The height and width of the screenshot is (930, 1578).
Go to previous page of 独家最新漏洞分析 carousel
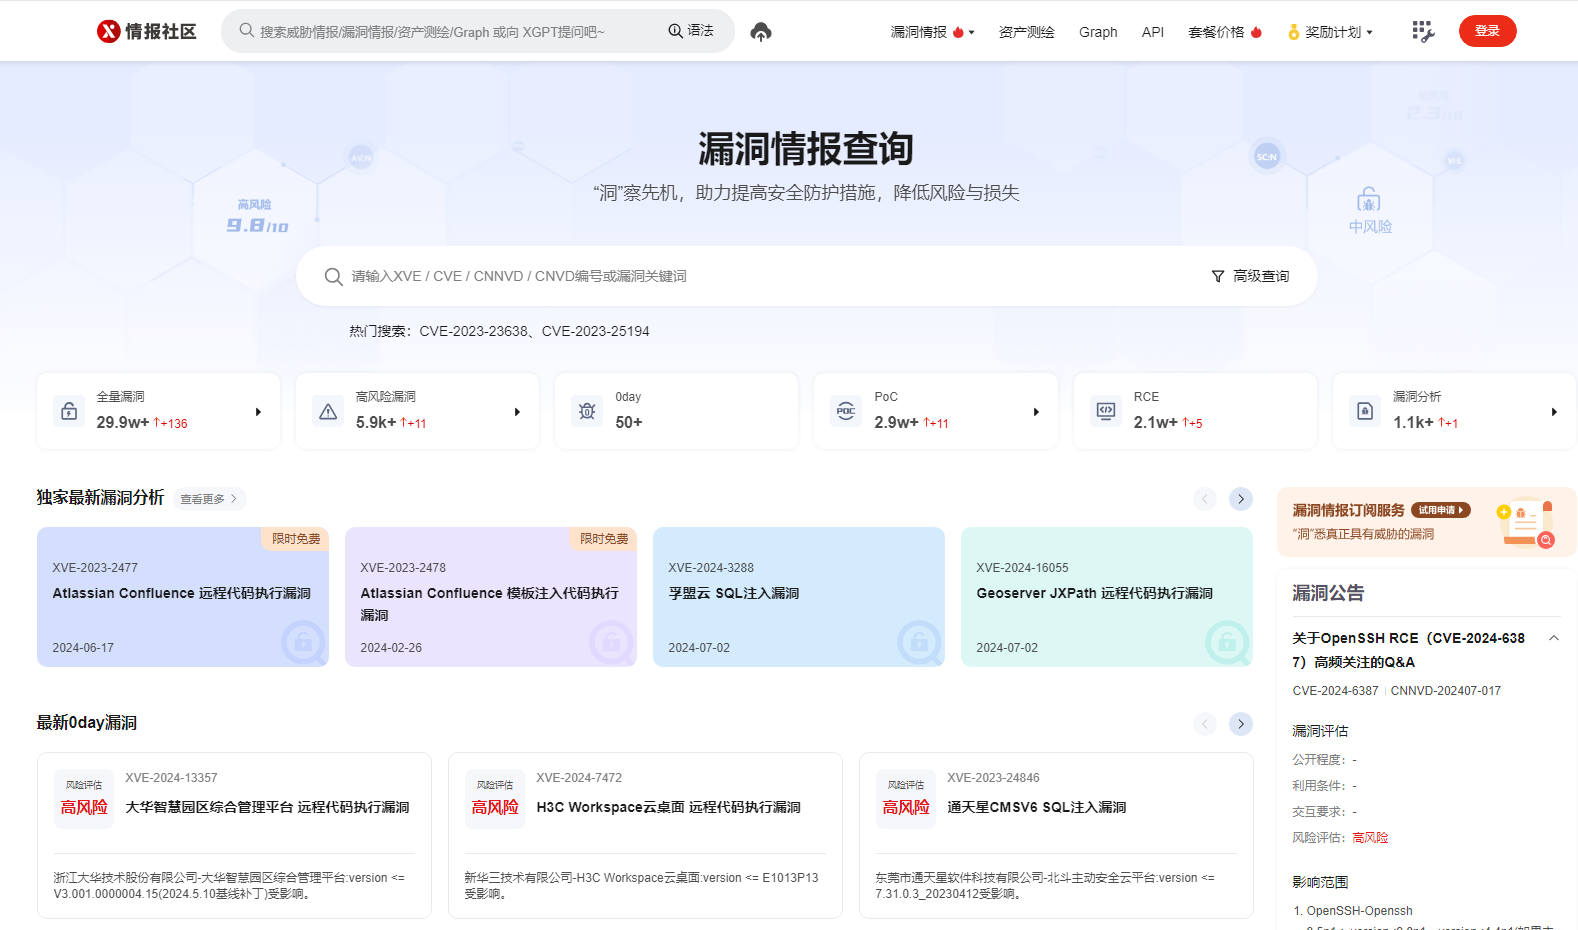tap(1205, 499)
